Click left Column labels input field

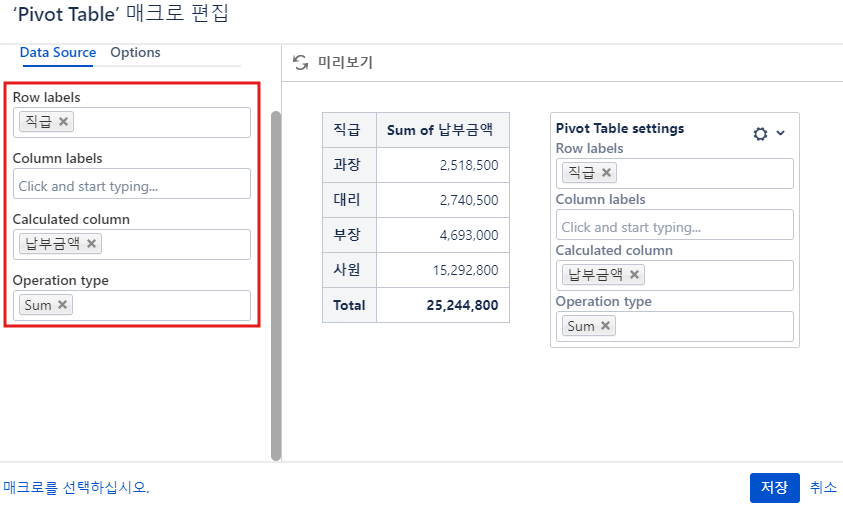[x=132, y=184]
